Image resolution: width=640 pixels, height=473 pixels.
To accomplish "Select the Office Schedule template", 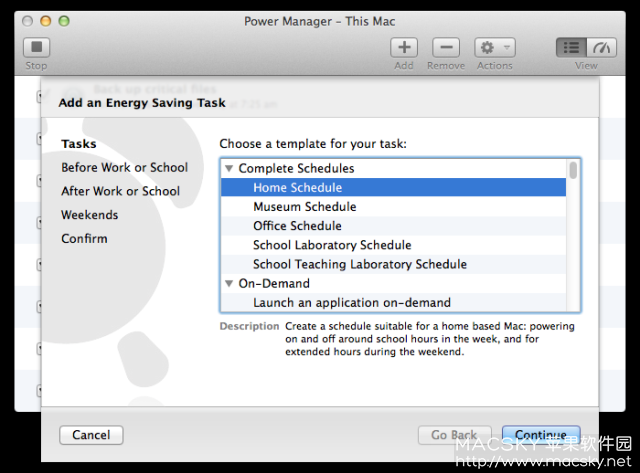I will 393,226.
